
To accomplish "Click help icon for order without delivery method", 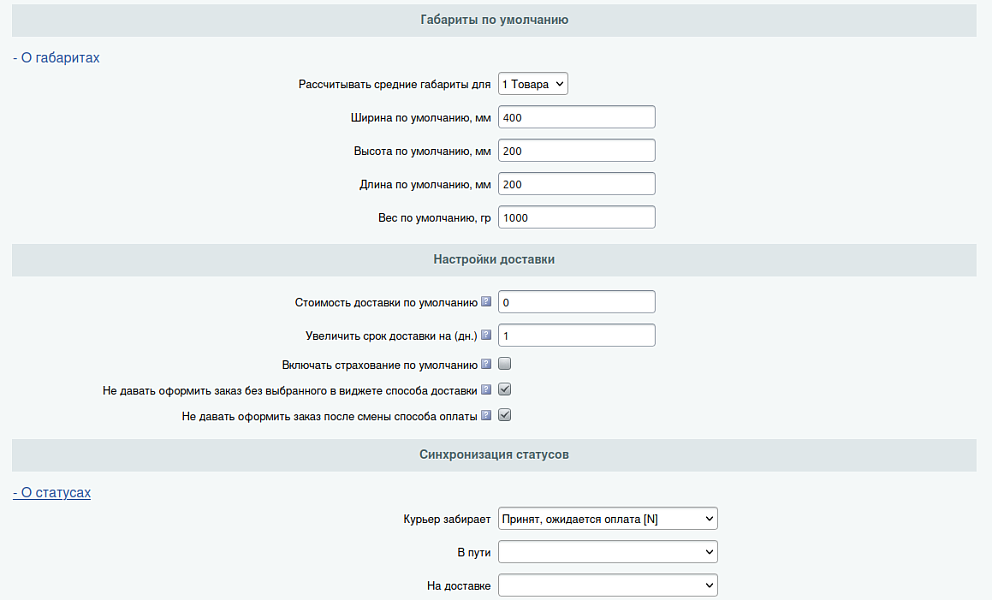I will (x=487, y=390).
